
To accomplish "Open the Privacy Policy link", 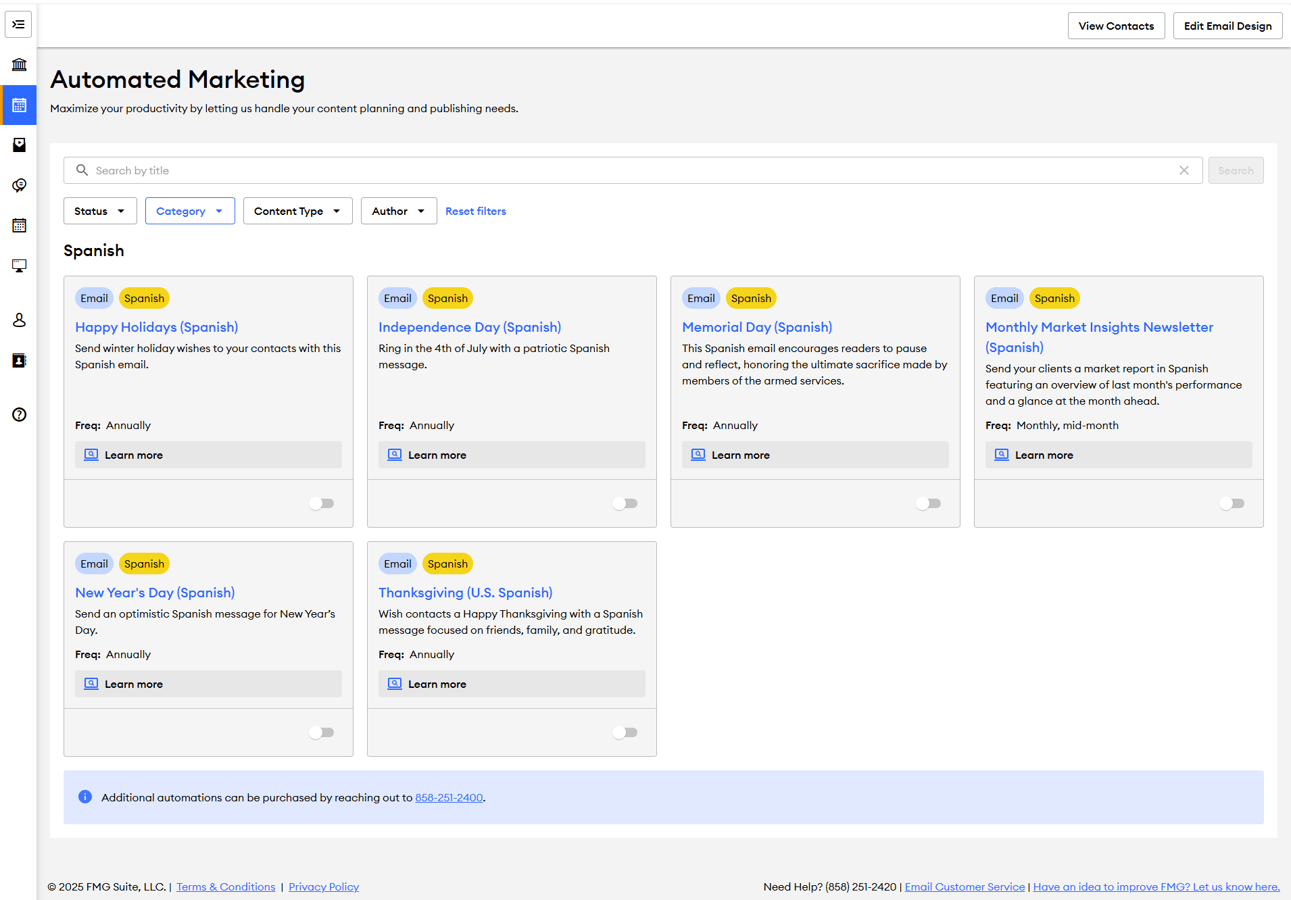I will [323, 886].
